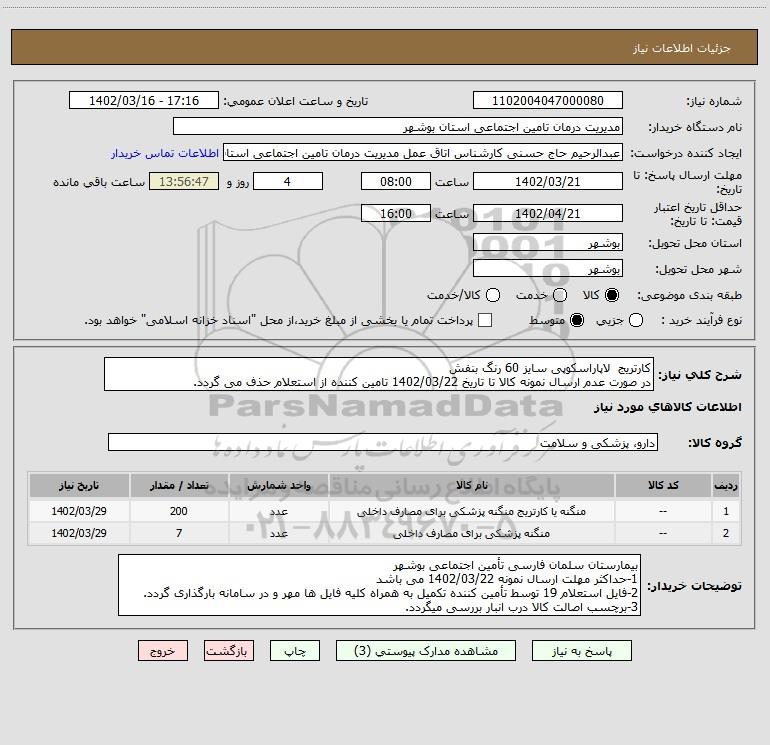The width and height of the screenshot is (770, 745).
Task: Select the خدمت radio button
Action: point(560,295)
